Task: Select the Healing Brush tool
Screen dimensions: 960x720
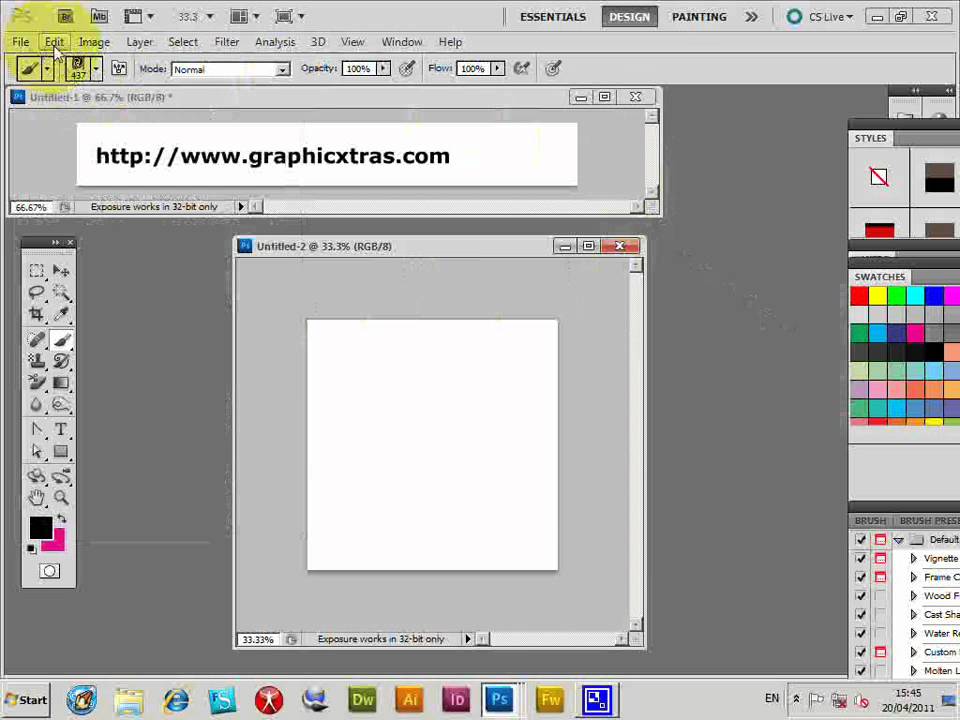Action: [x=36, y=339]
